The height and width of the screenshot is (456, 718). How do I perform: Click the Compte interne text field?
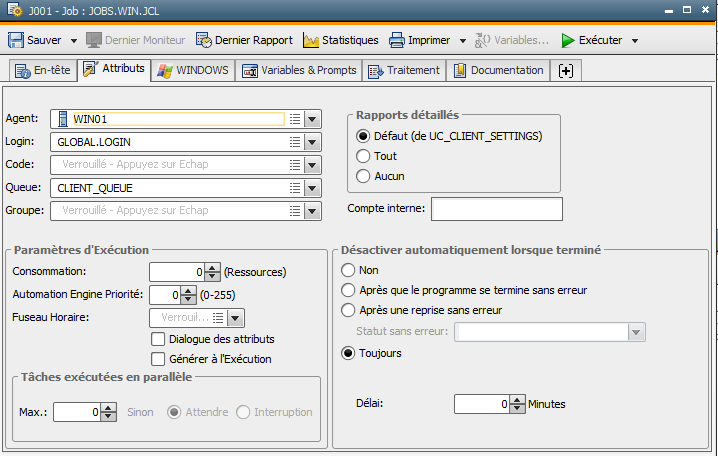(497, 209)
